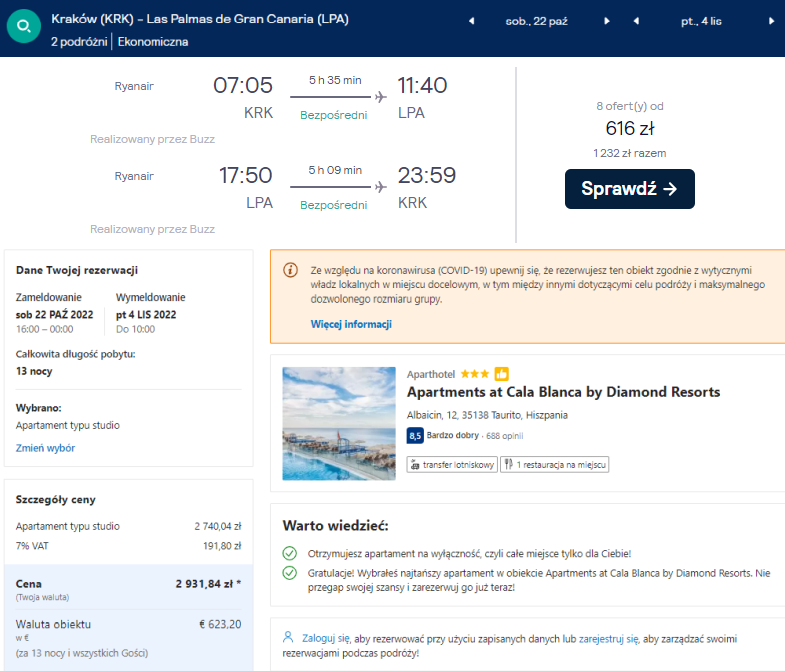
Task: Click the COVID warning info icon
Action: pyautogui.click(x=291, y=270)
